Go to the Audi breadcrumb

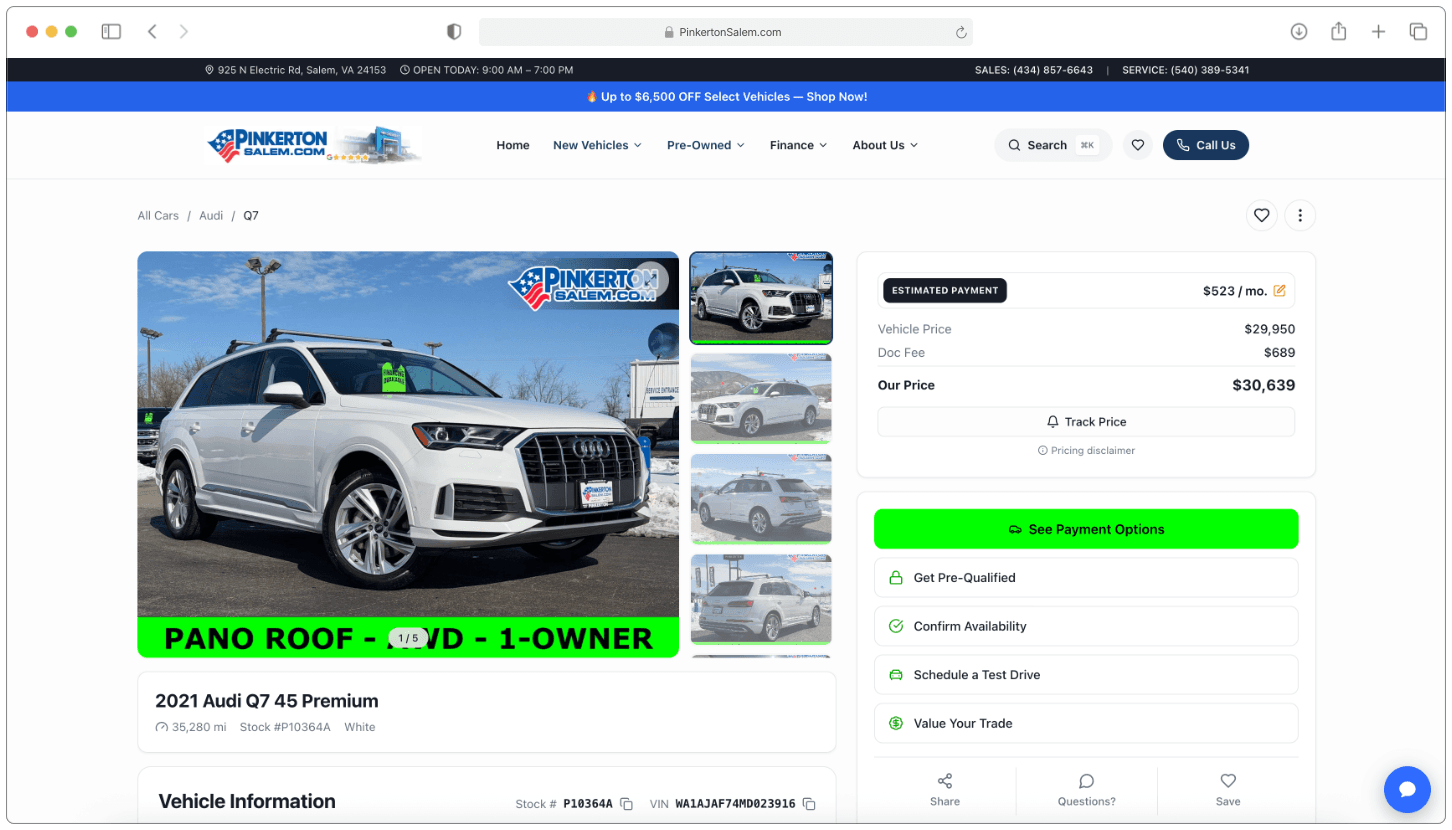point(211,215)
